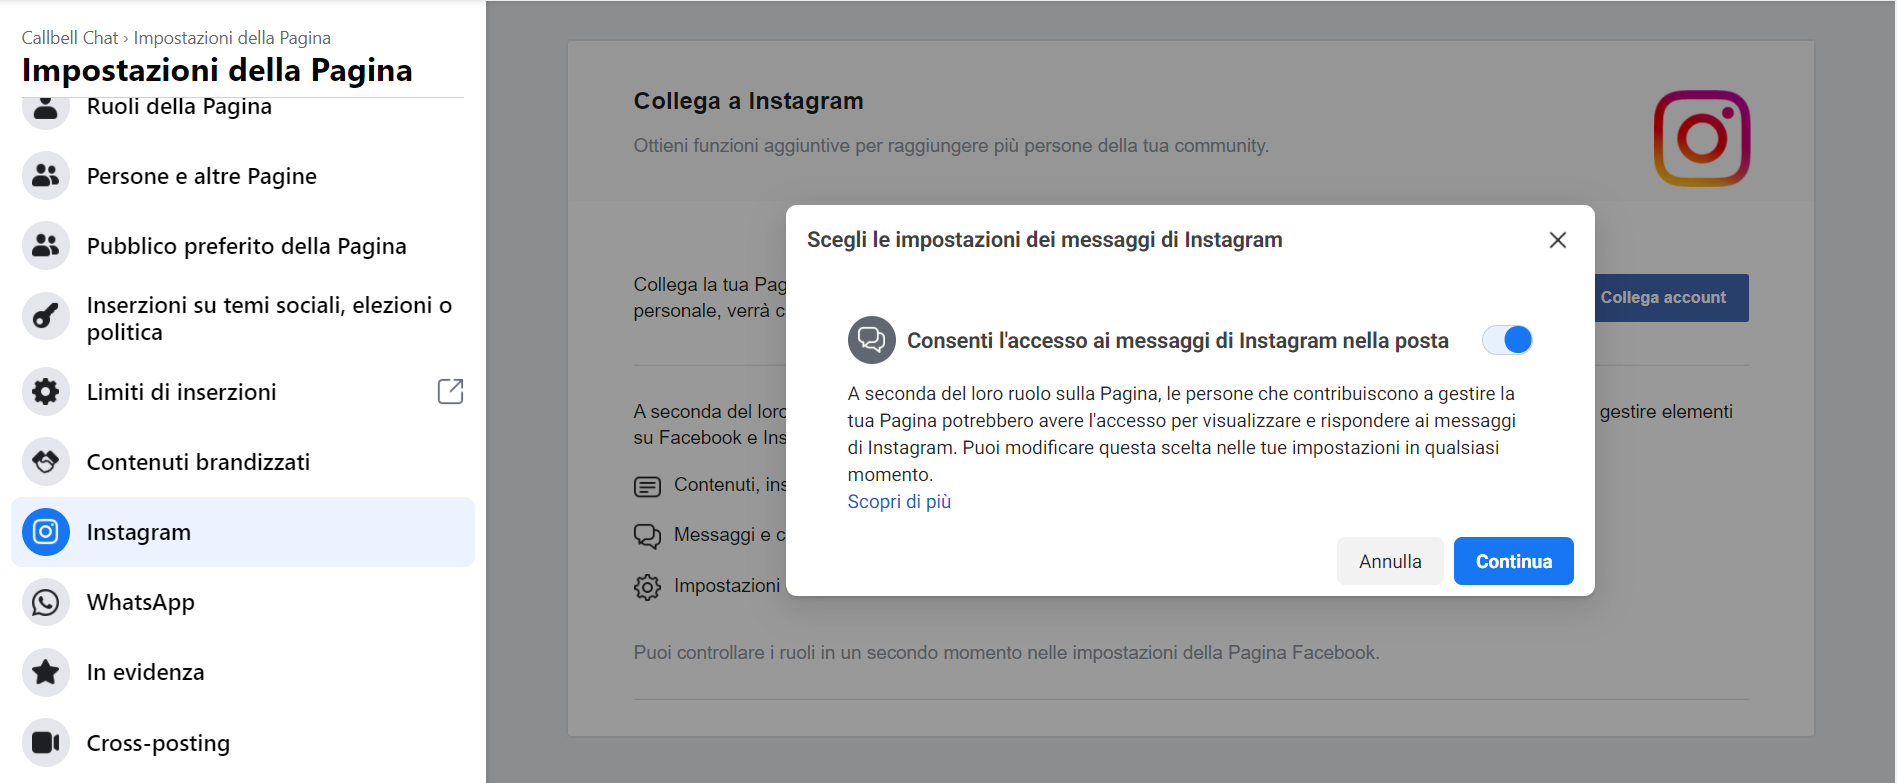Click the Messaggi chat icon on the page
Screen dimensions: 1897x783
pos(648,537)
